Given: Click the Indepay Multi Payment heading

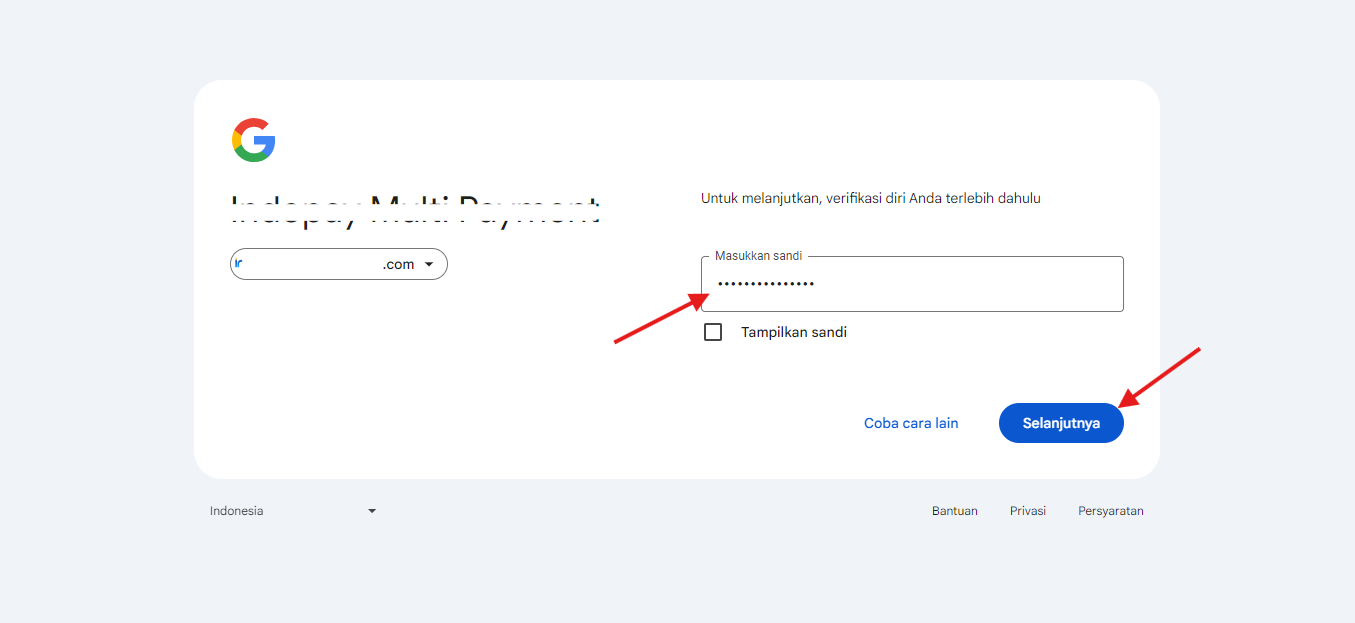Looking at the screenshot, I should tap(415, 207).
